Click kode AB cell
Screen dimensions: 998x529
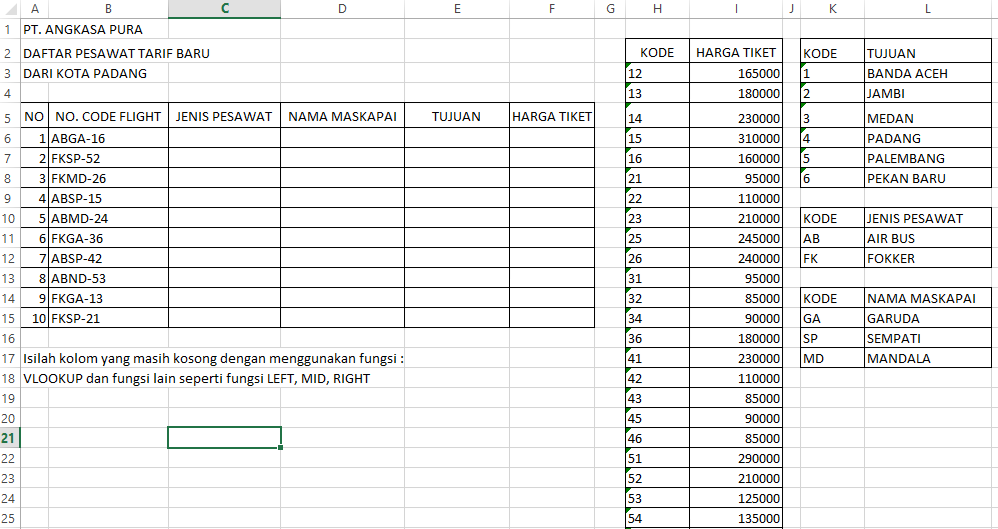coord(833,238)
